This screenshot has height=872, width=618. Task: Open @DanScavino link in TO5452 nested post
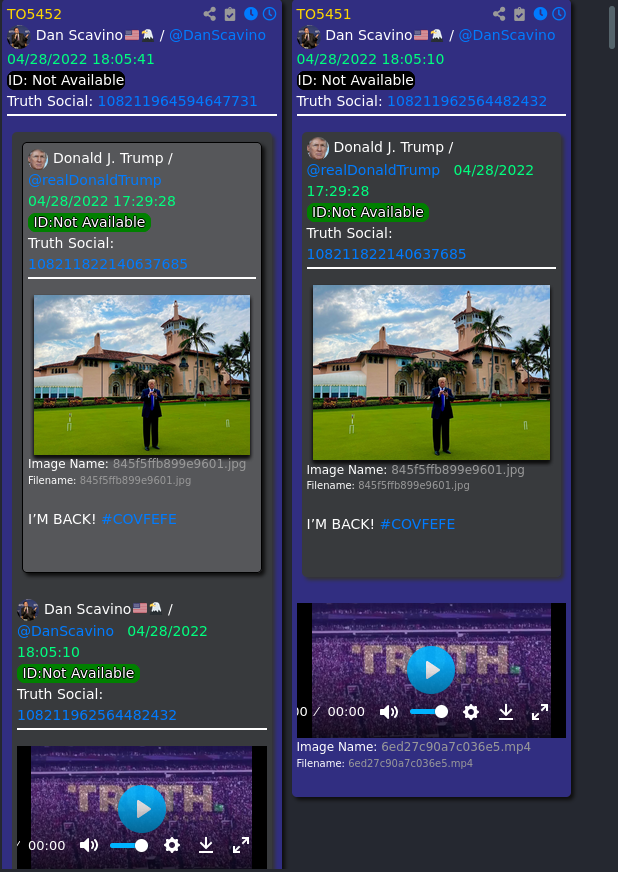[x=66, y=631]
